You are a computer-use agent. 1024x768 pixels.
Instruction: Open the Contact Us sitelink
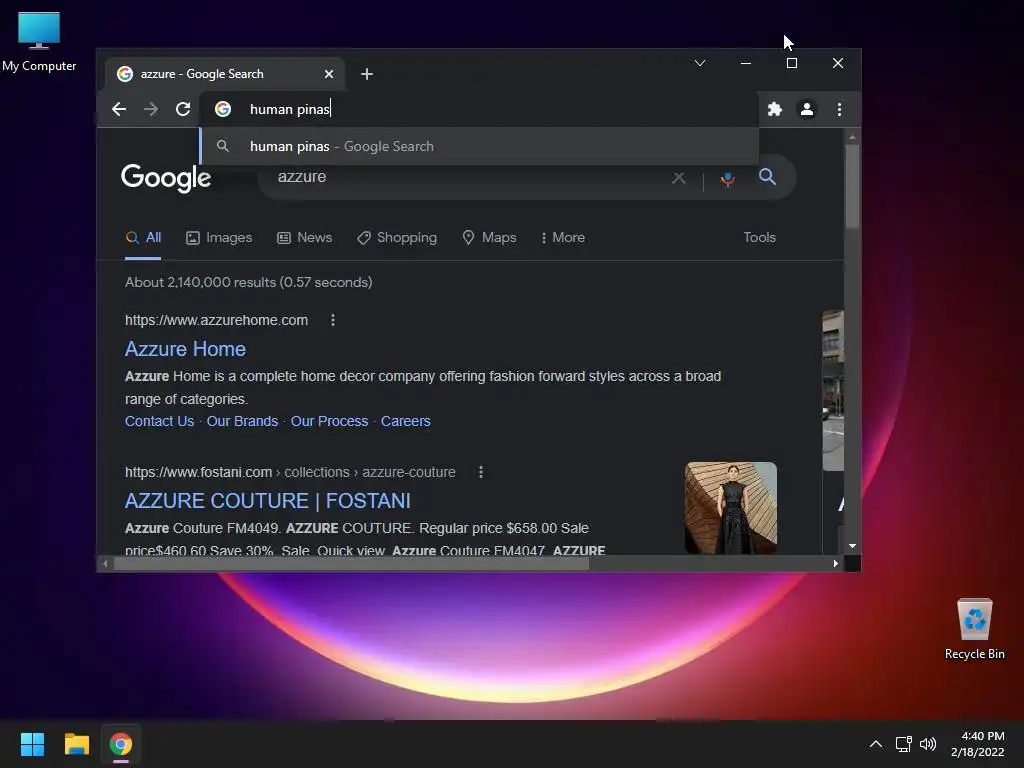159,421
